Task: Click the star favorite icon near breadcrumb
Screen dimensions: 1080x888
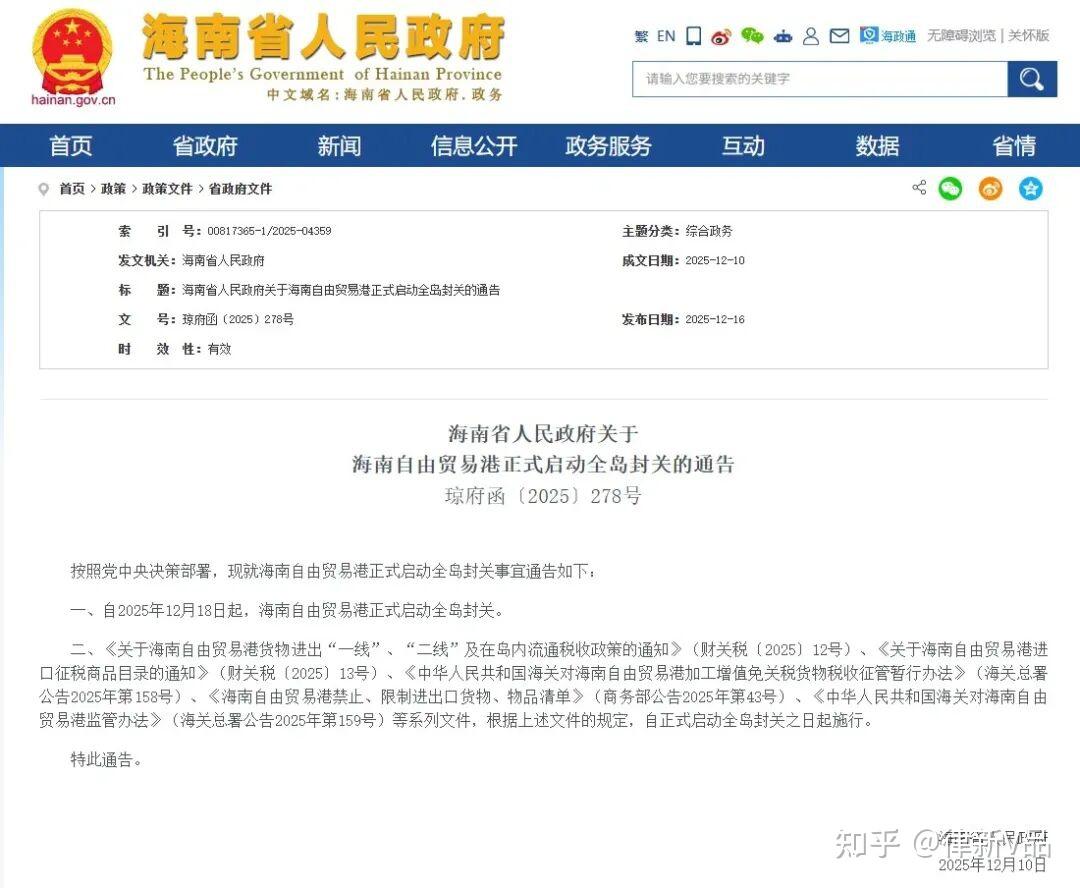Action: [x=1030, y=188]
